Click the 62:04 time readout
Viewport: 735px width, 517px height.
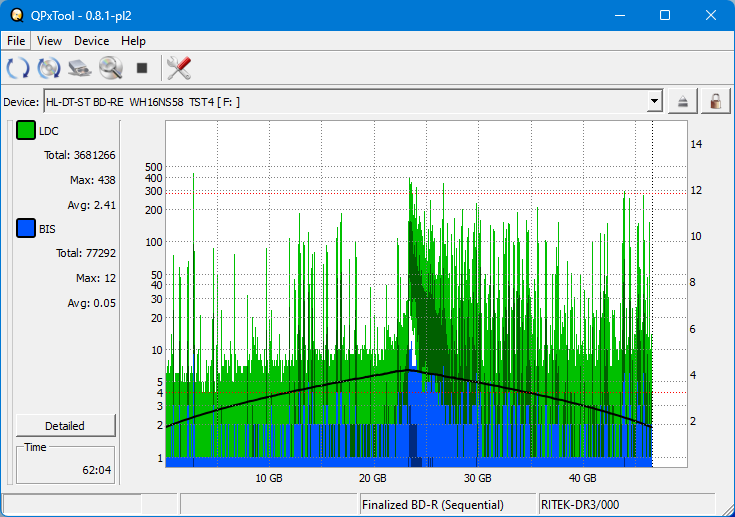point(97,470)
